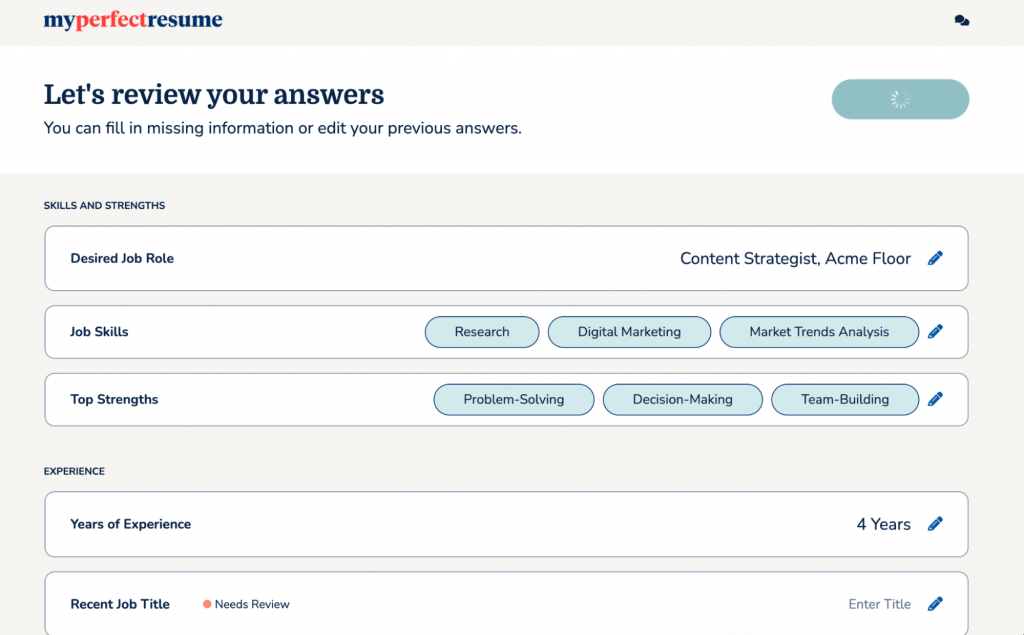Viewport: 1024px width, 635px height.
Task: Click the Content Strategist, Acme Floor value
Action: point(795,258)
